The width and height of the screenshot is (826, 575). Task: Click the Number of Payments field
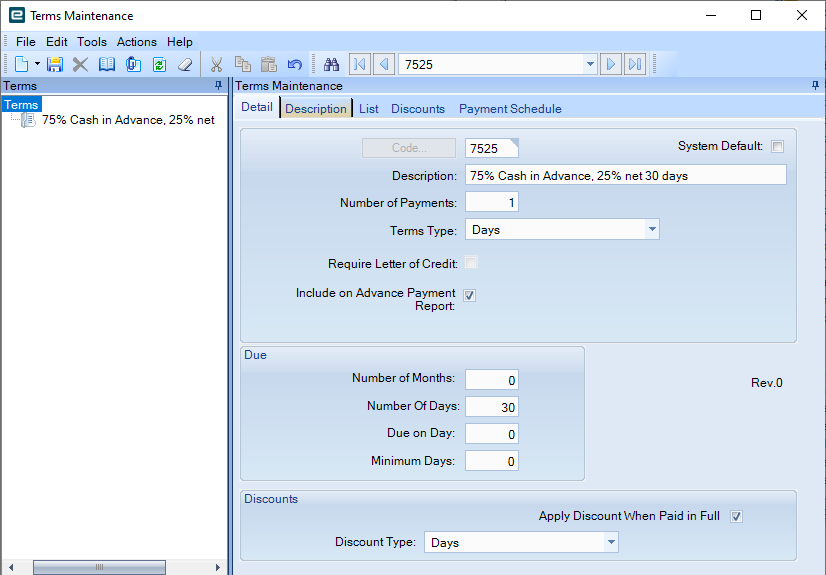pos(492,202)
